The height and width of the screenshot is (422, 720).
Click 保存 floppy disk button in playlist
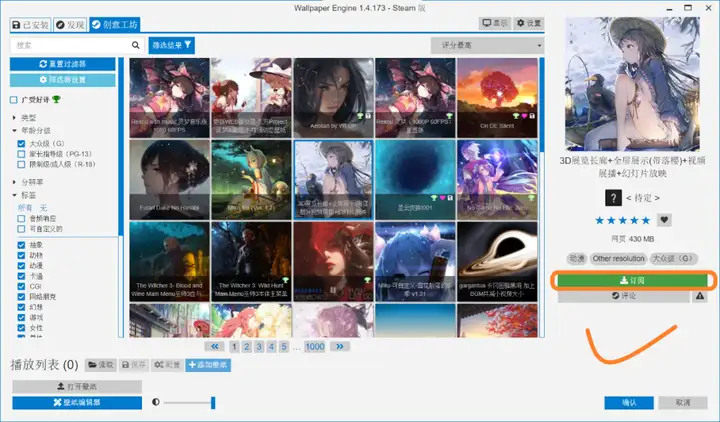134,365
